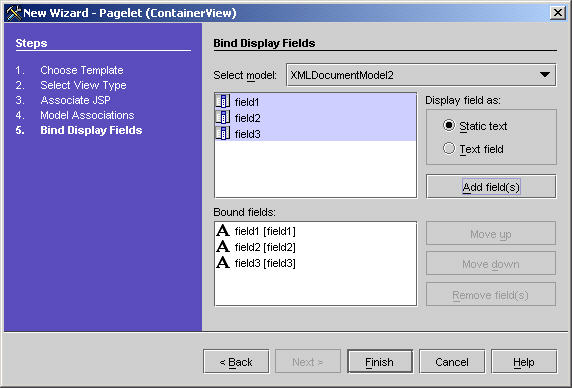The height and width of the screenshot is (388, 572).
Task: Click the Add field(s) button
Action: click(x=491, y=187)
